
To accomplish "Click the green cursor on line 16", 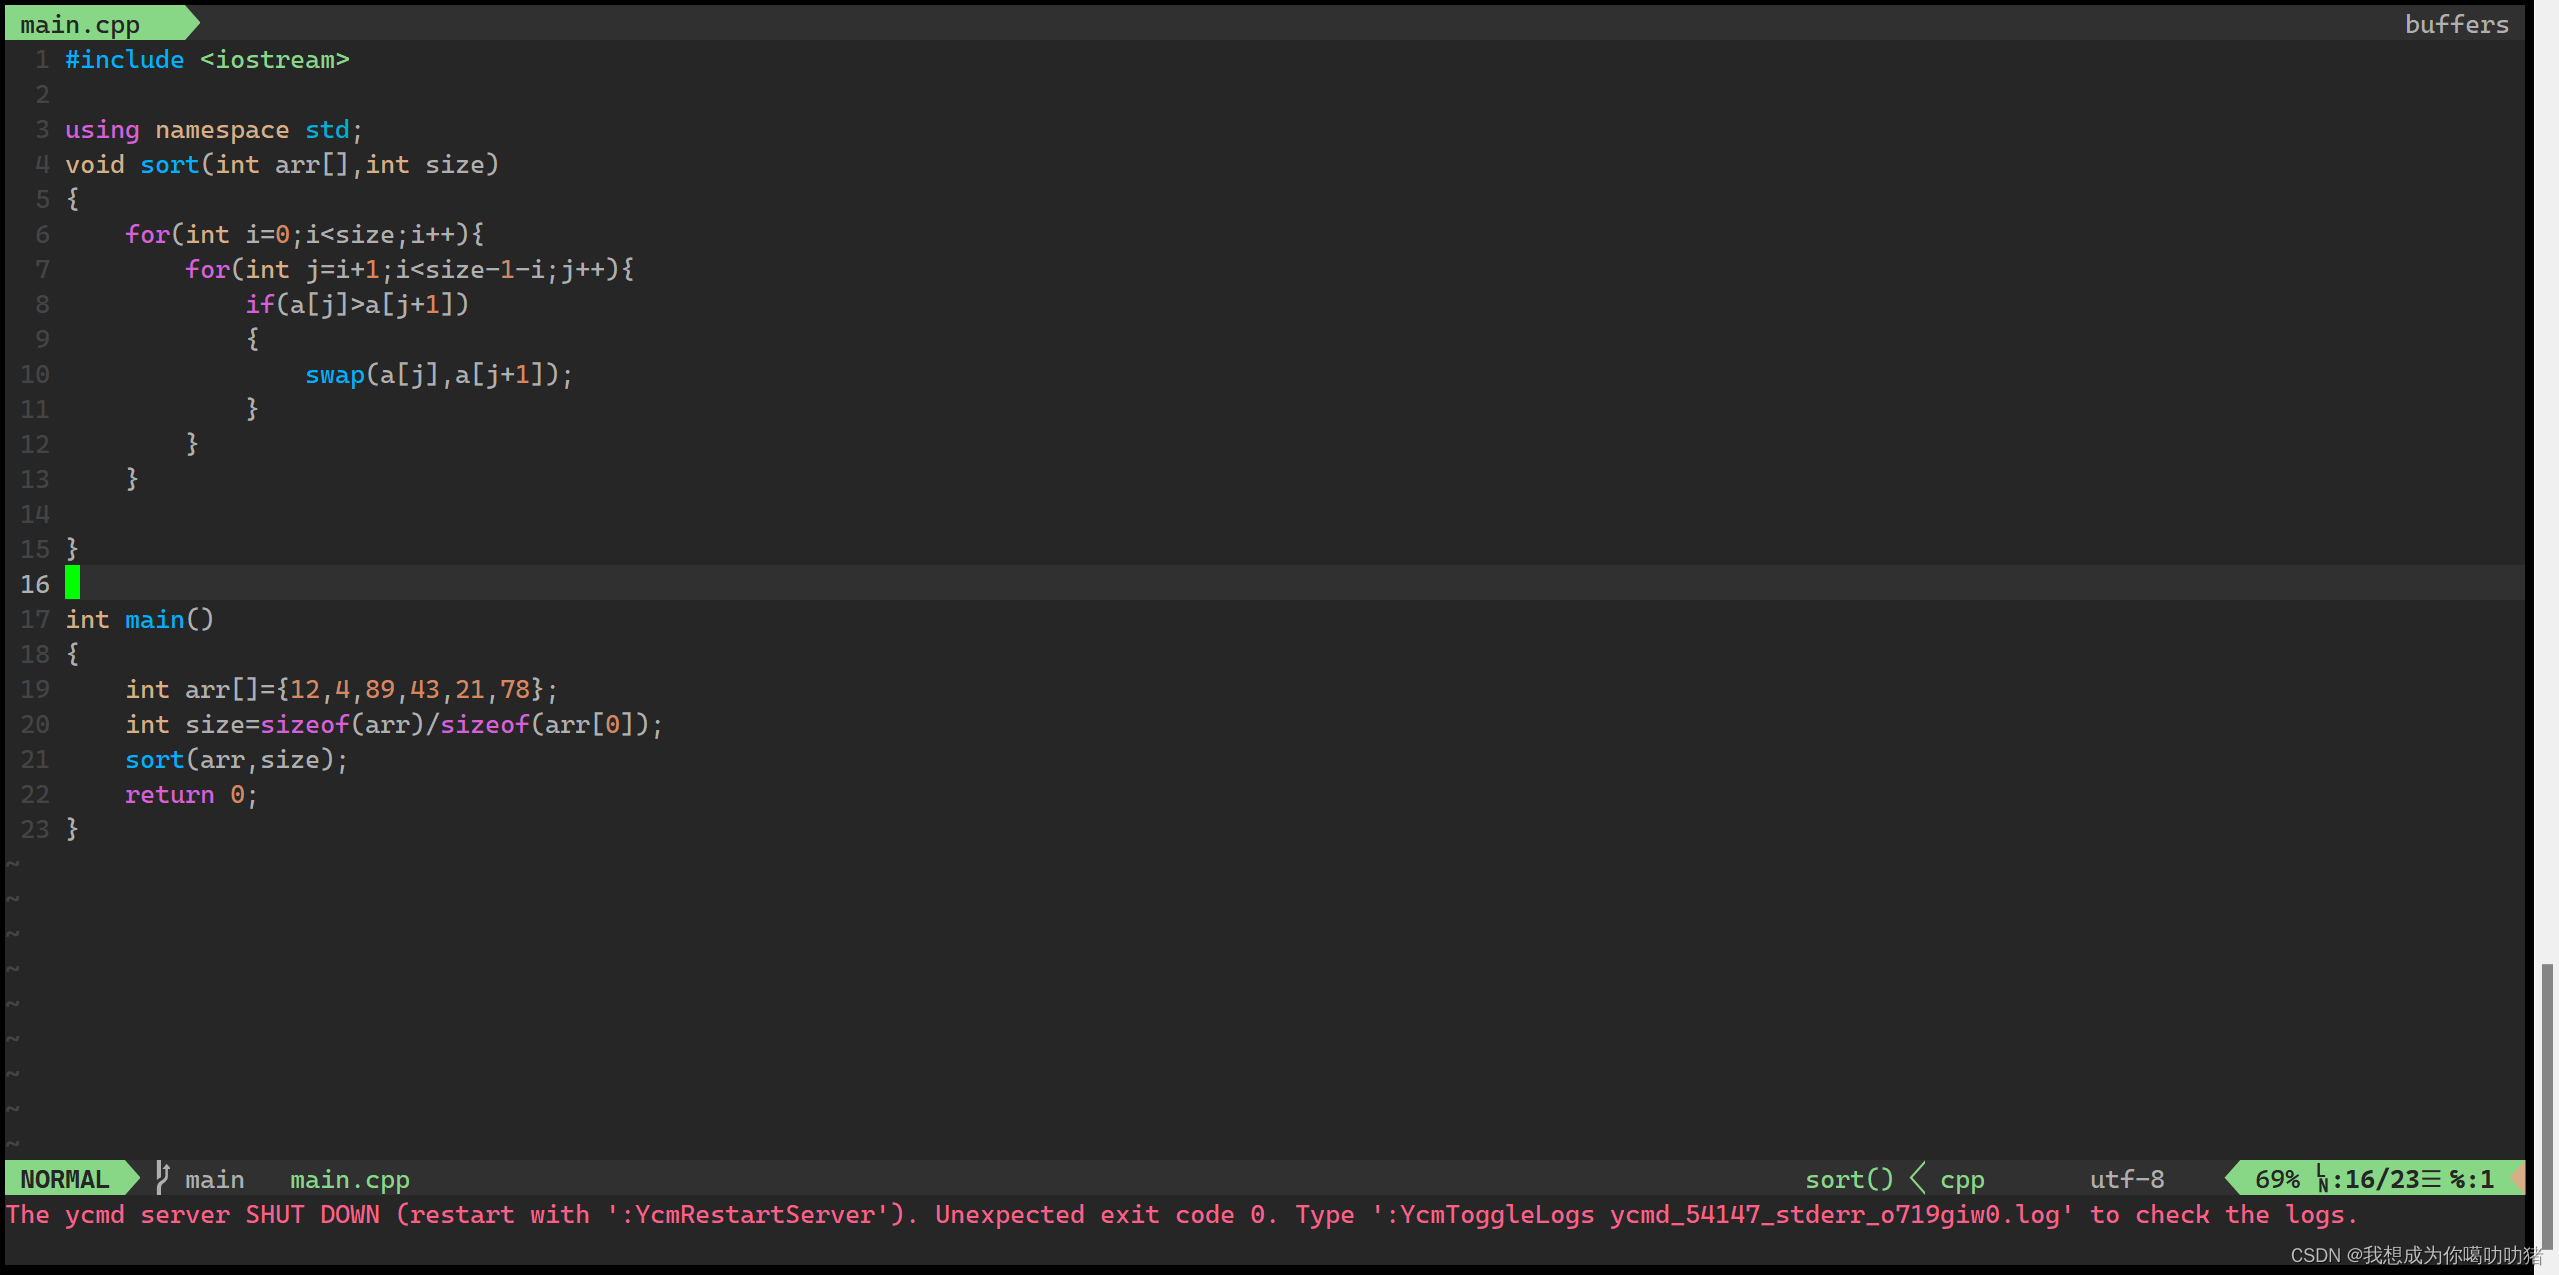I will 72,582.
